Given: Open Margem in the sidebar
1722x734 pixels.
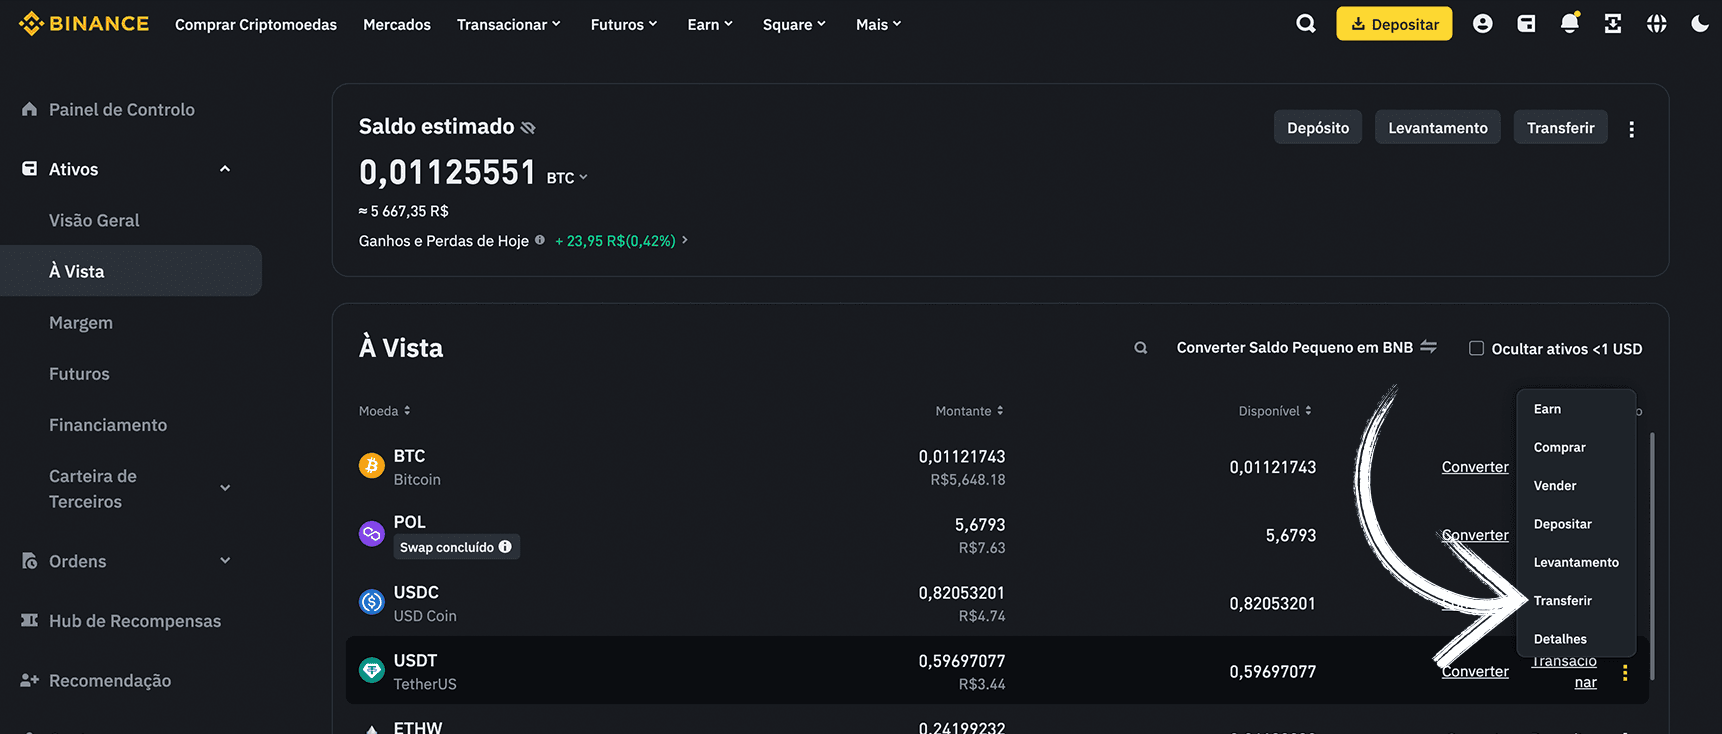Looking at the screenshot, I should (x=81, y=322).
